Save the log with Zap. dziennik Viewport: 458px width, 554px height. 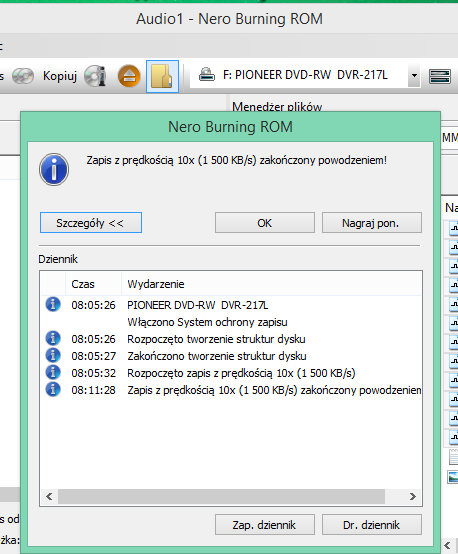tap(265, 525)
